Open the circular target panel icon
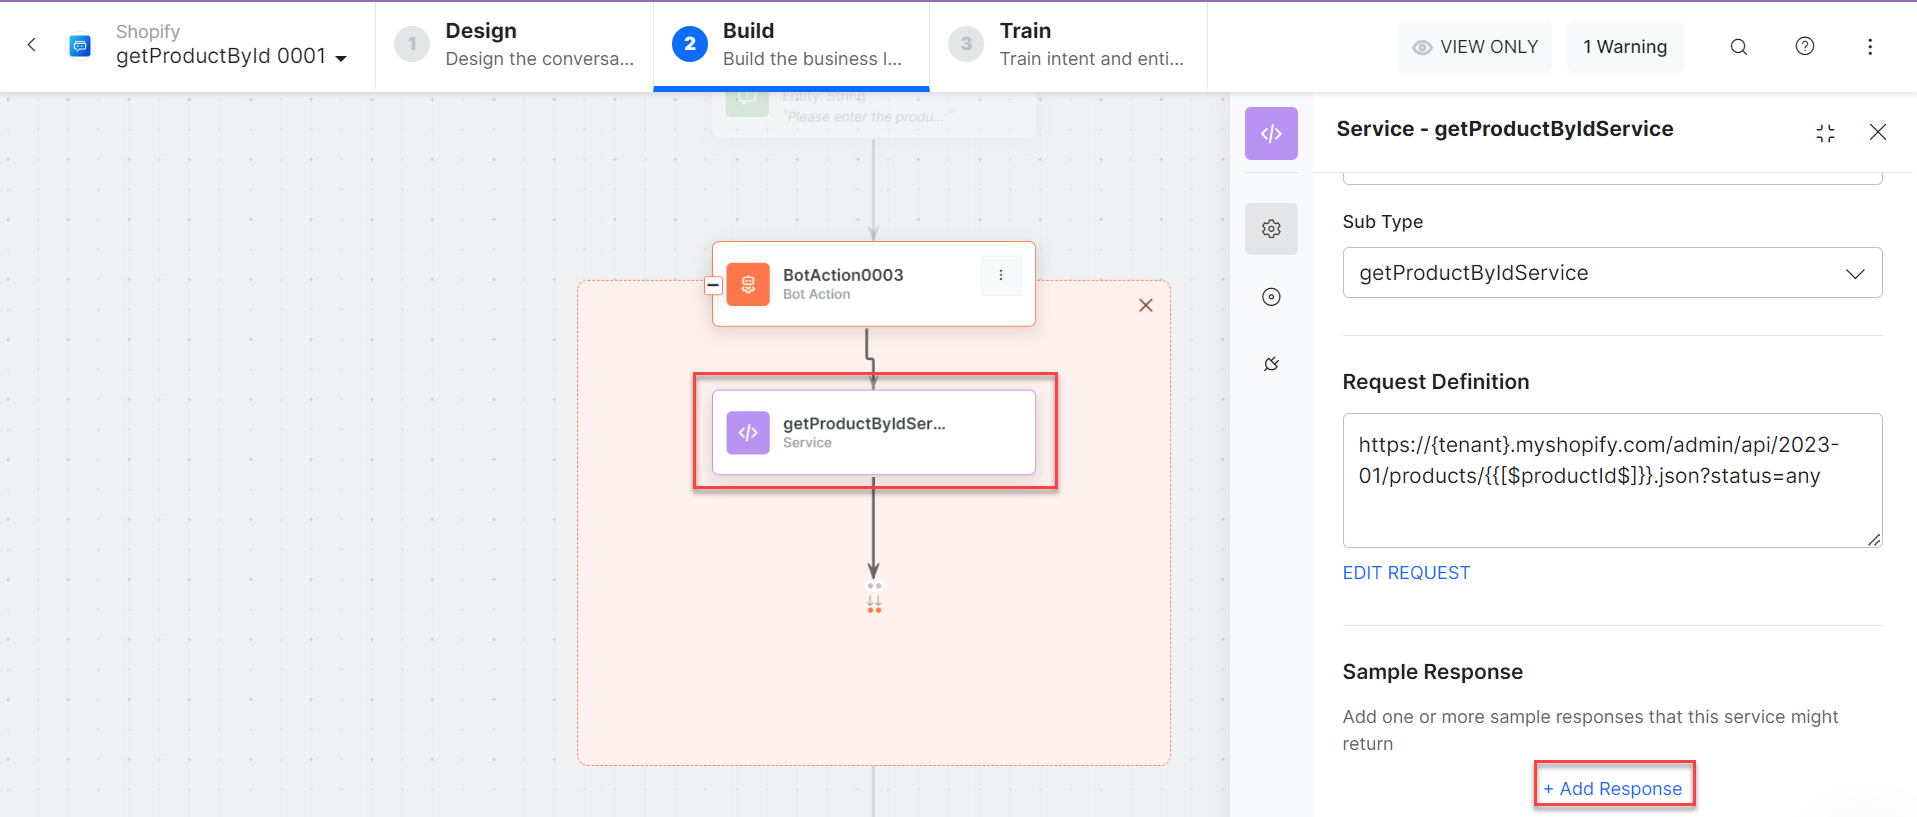 tap(1271, 297)
